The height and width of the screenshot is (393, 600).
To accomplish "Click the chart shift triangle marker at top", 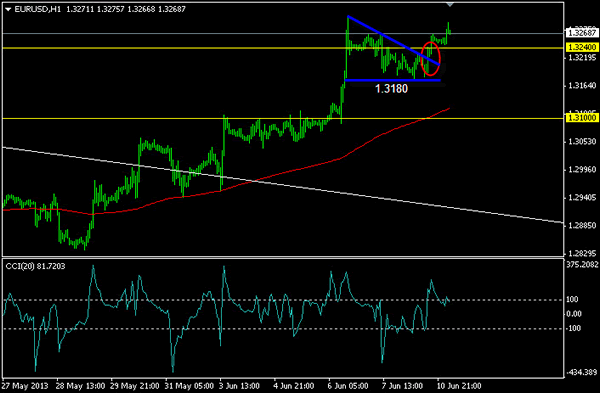I will (x=450, y=5).
